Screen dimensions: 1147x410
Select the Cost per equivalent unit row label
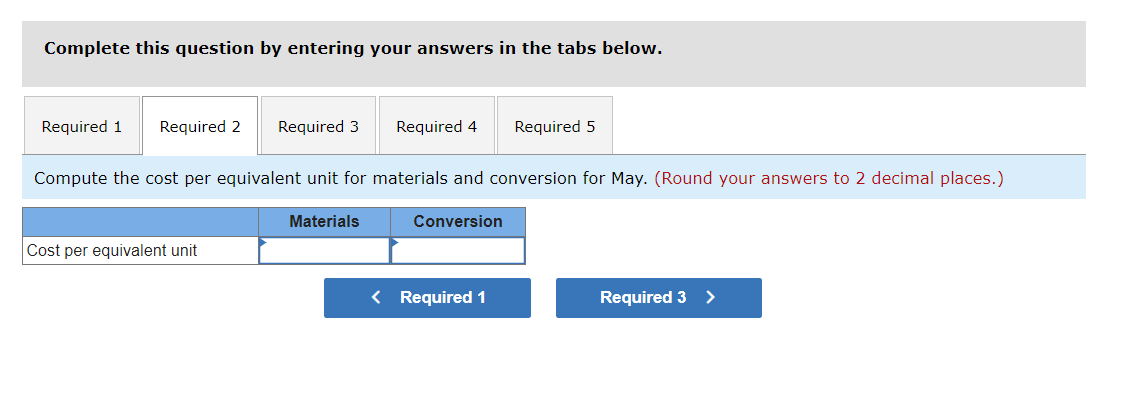coord(112,251)
